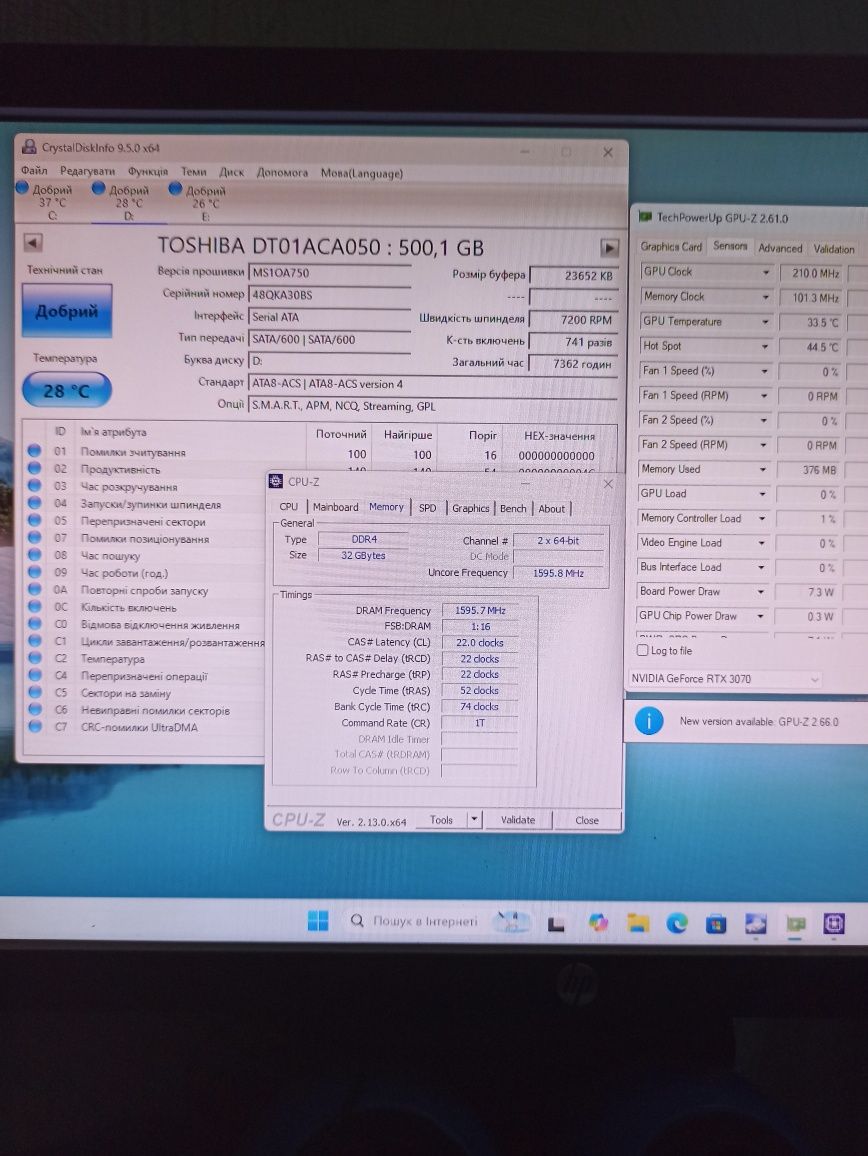
Task: Switch to CPU-Z taskbar icon
Action: point(834,923)
